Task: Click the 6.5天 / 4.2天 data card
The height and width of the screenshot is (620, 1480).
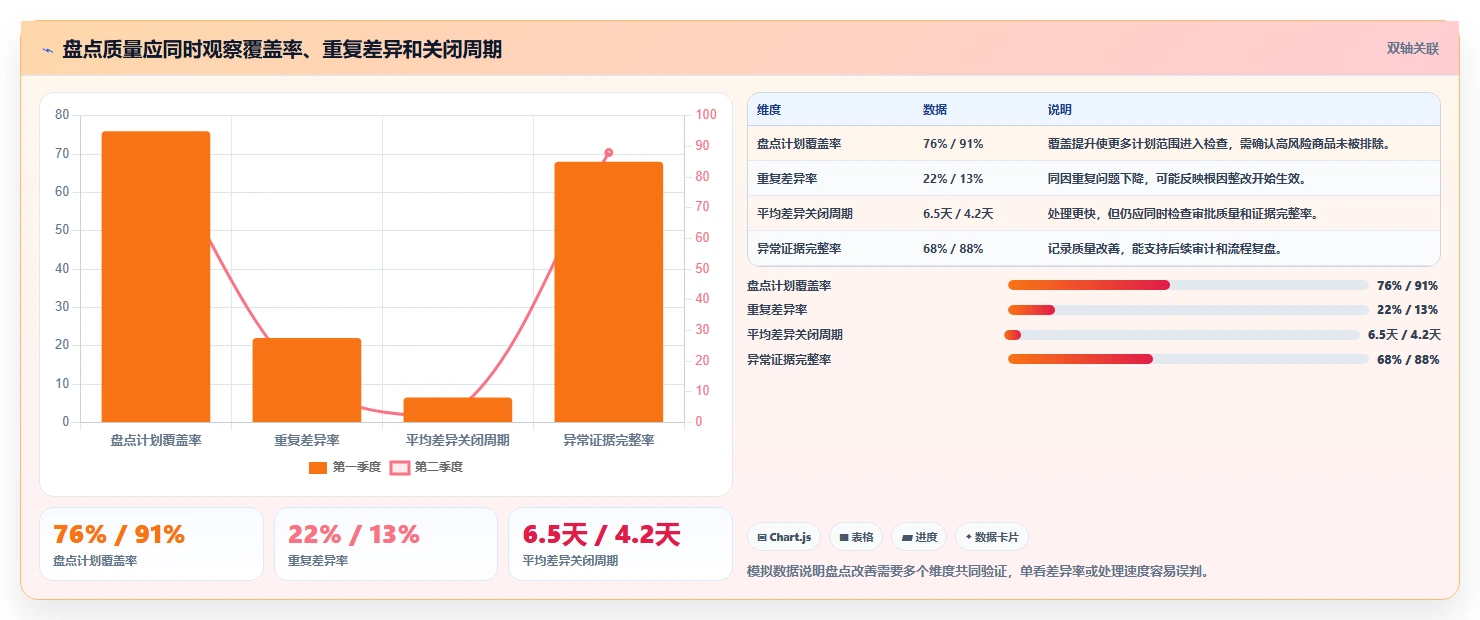Action: 620,544
